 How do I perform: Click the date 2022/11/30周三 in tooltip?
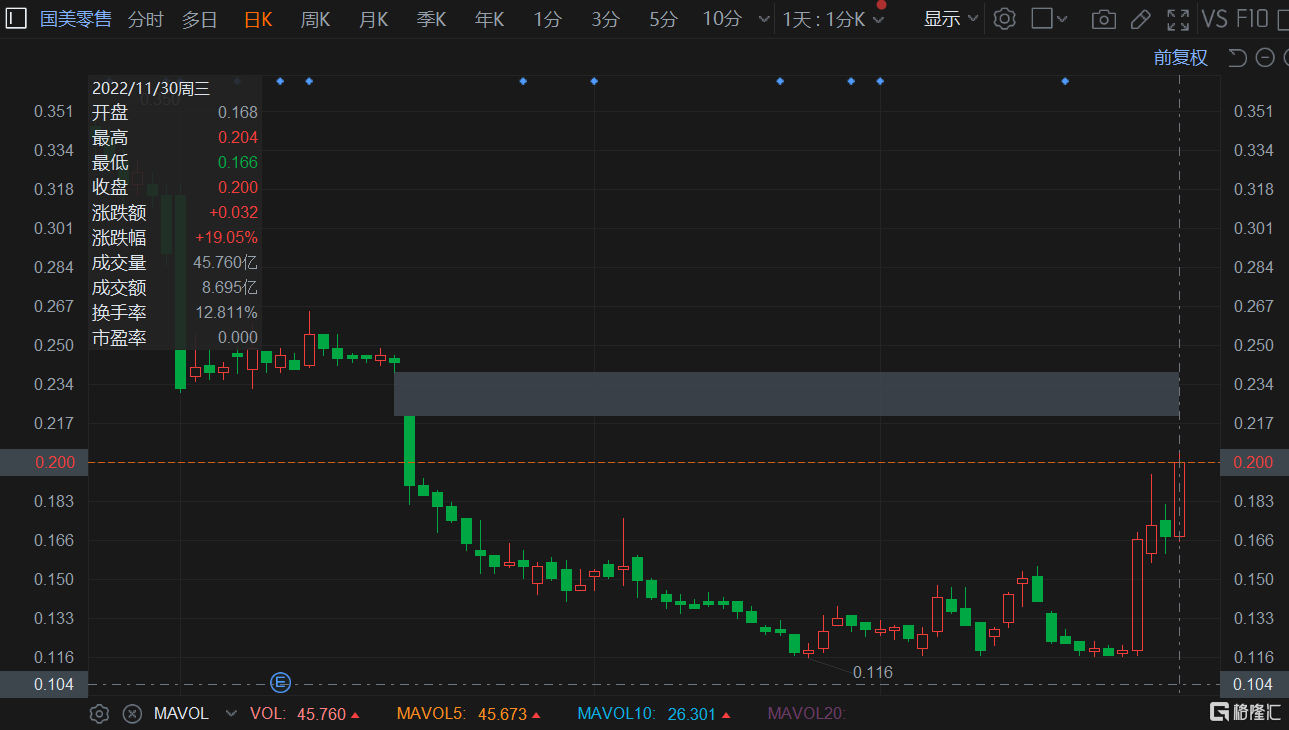[151, 88]
